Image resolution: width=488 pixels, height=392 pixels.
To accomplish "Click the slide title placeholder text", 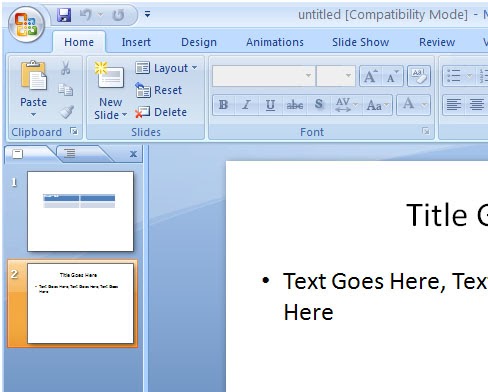I will (x=447, y=215).
